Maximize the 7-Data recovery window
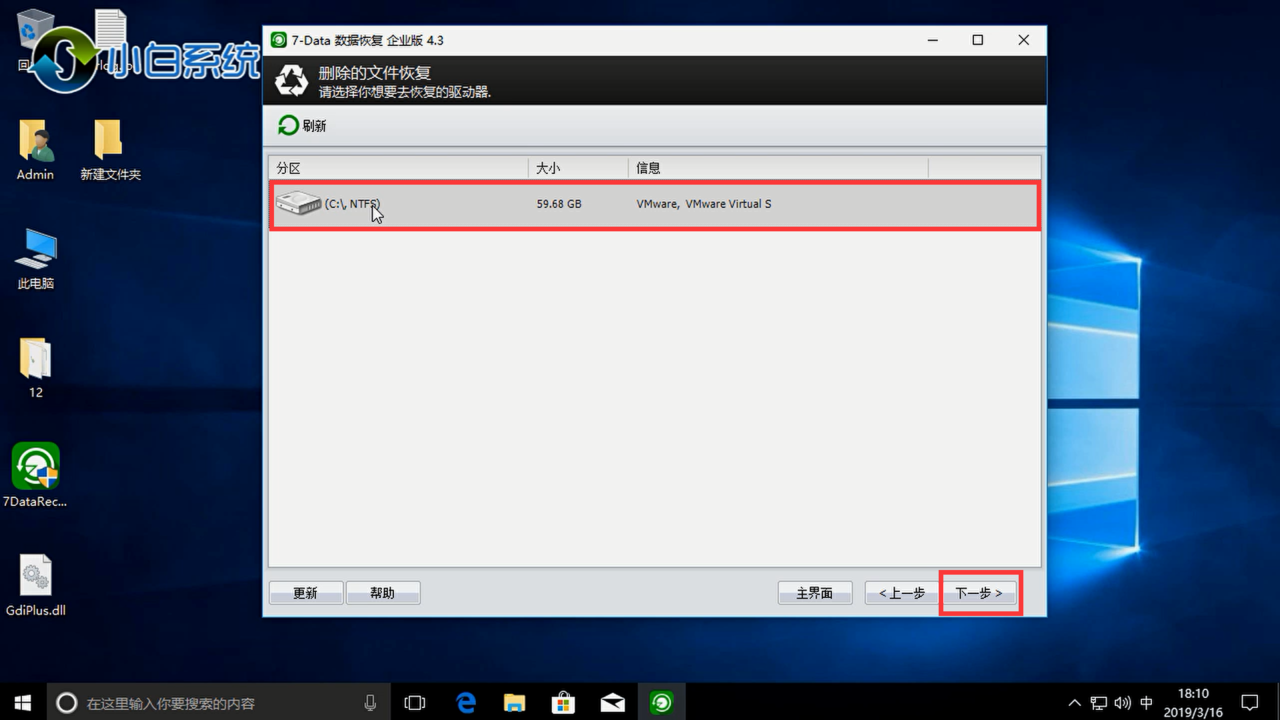This screenshot has height=720, width=1280. 978,40
